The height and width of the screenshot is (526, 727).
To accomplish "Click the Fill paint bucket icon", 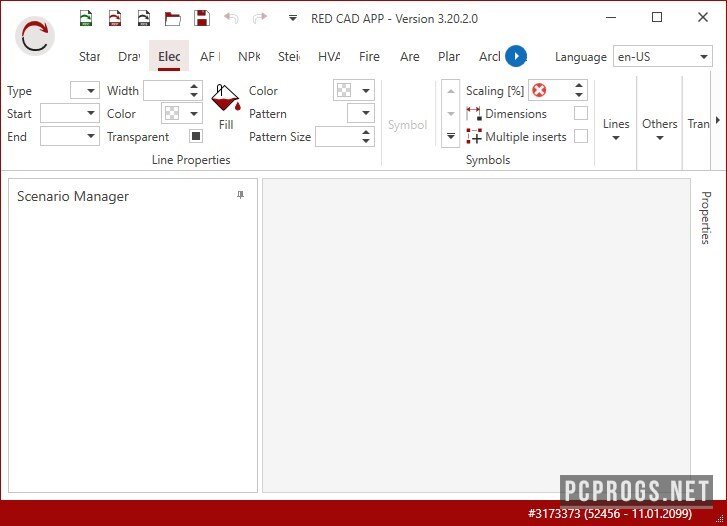I will coord(226,98).
